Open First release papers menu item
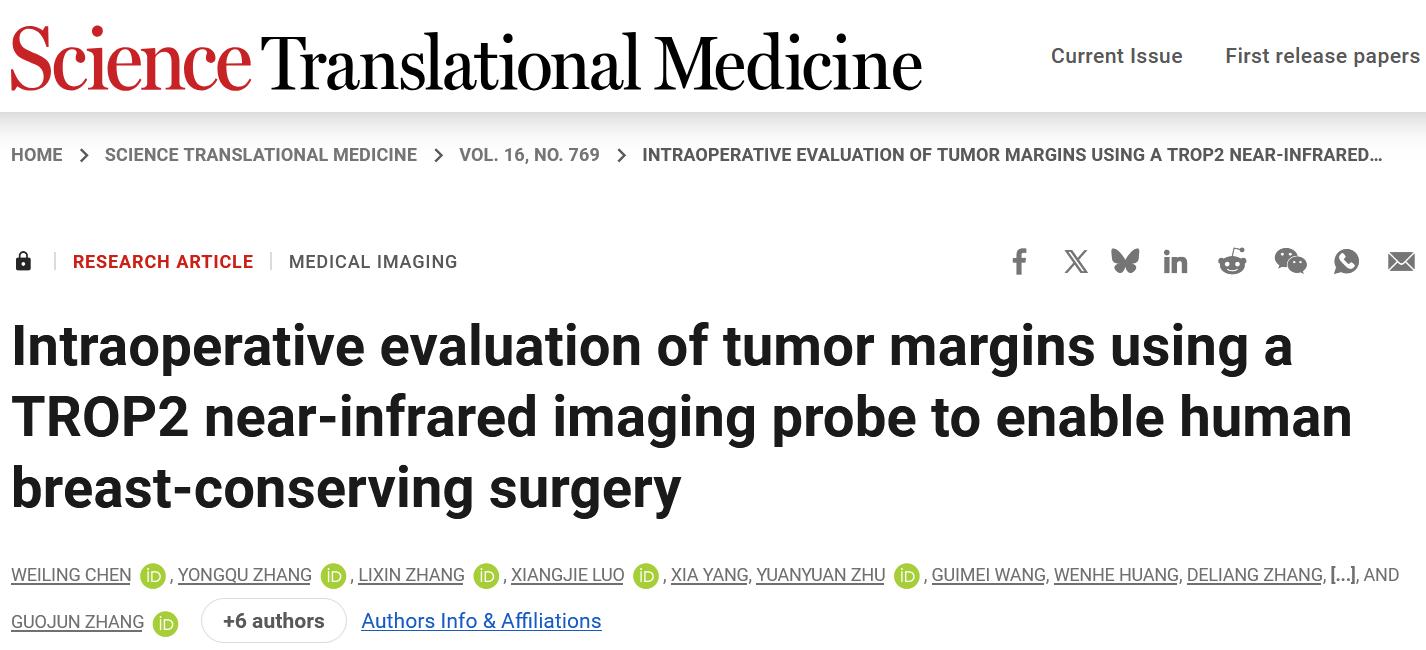This screenshot has width=1426, height=650. pyautogui.click(x=1322, y=56)
